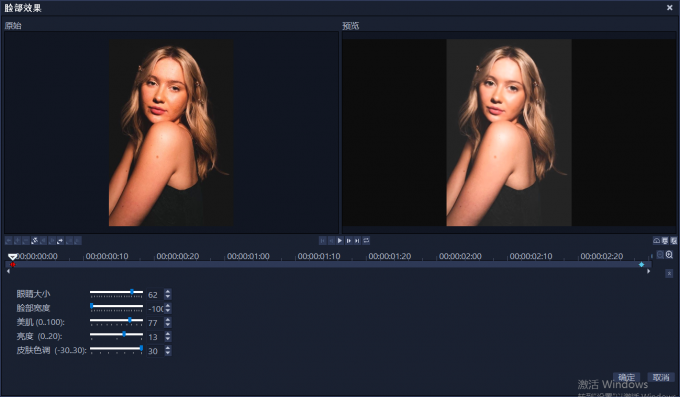Select the cyan end keyframe marker
Viewport: 680px width, 397px height.
point(641,264)
